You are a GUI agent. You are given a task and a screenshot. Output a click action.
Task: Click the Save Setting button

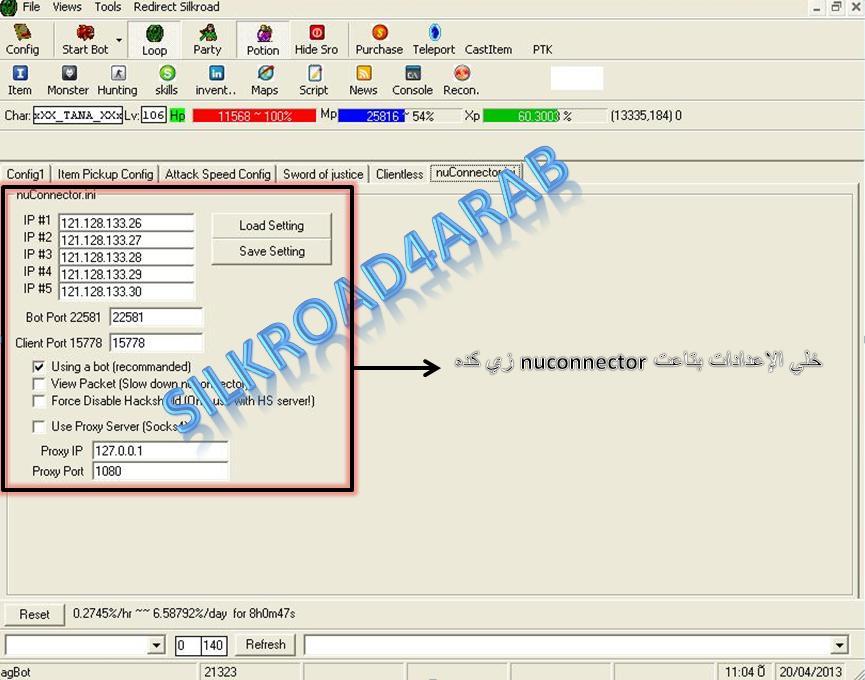click(x=271, y=251)
